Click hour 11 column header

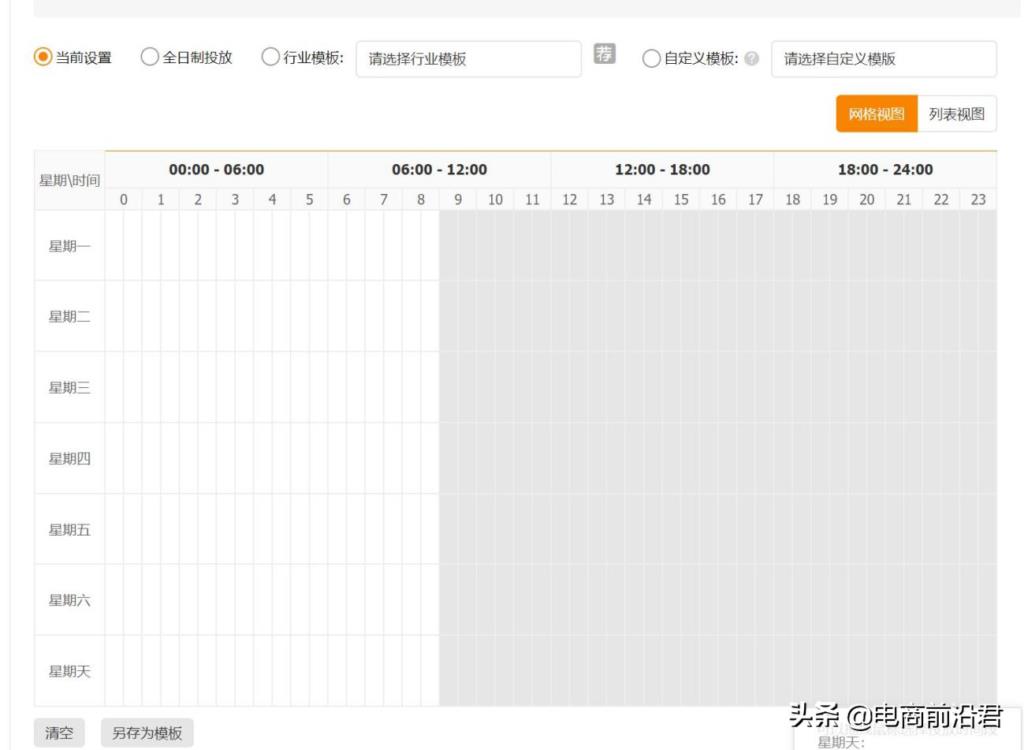[x=532, y=199]
